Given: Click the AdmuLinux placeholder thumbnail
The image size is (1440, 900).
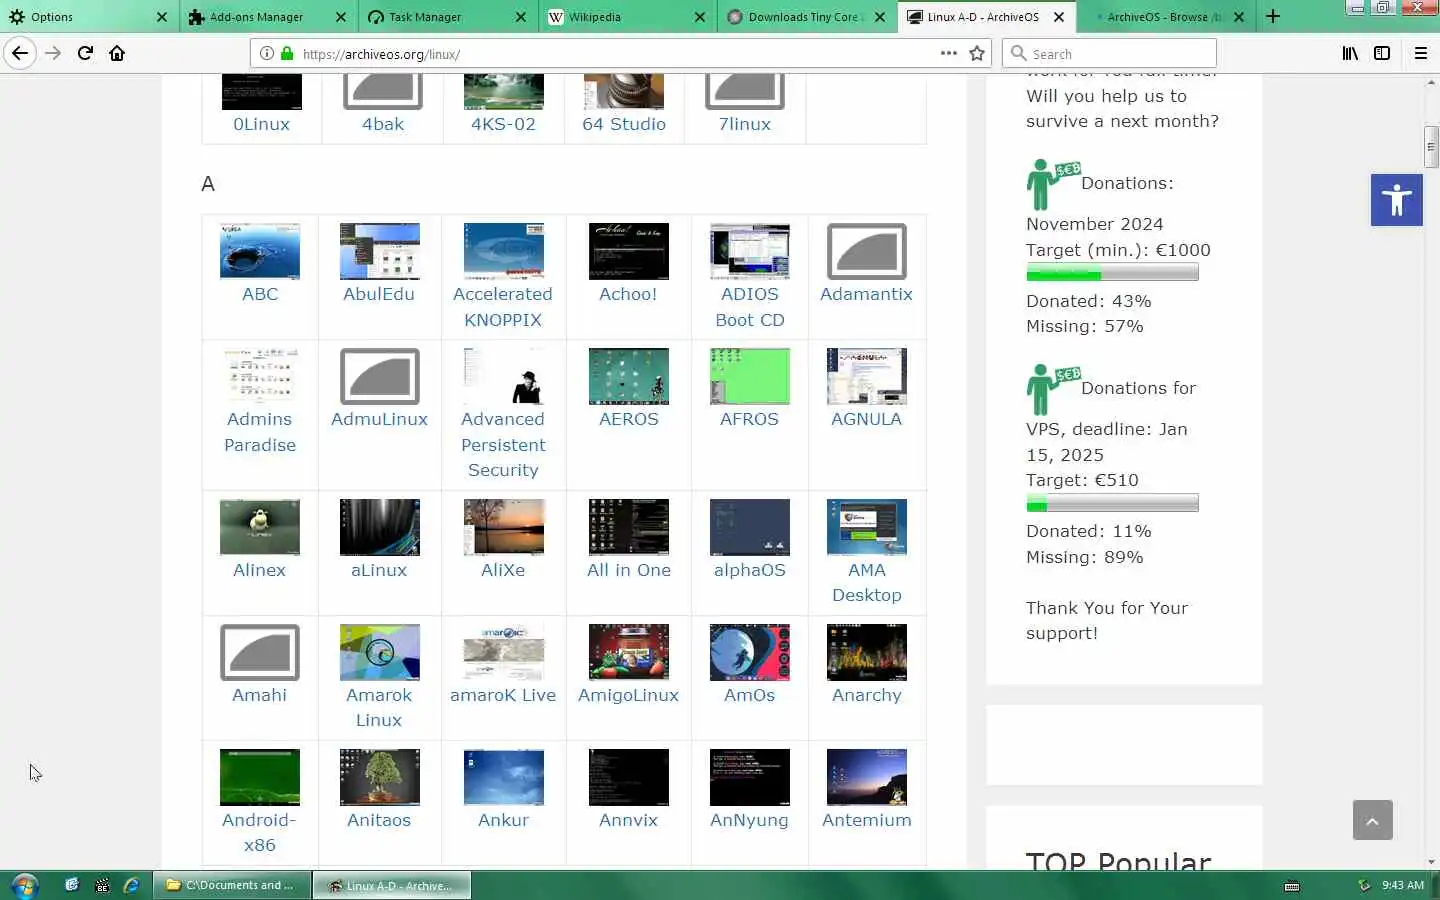Looking at the screenshot, I should coord(379,376).
